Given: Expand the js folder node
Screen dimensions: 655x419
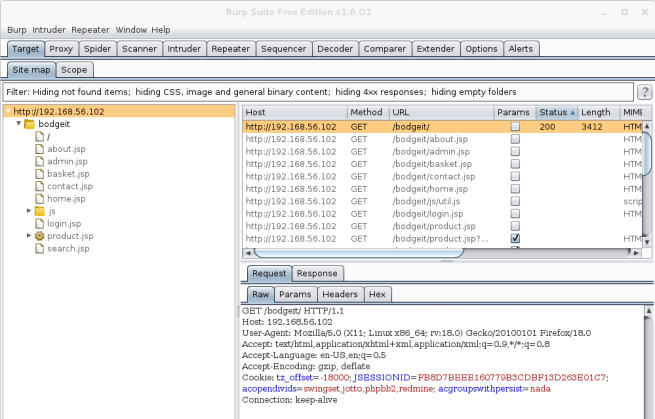Looking at the screenshot, I should [29, 211].
